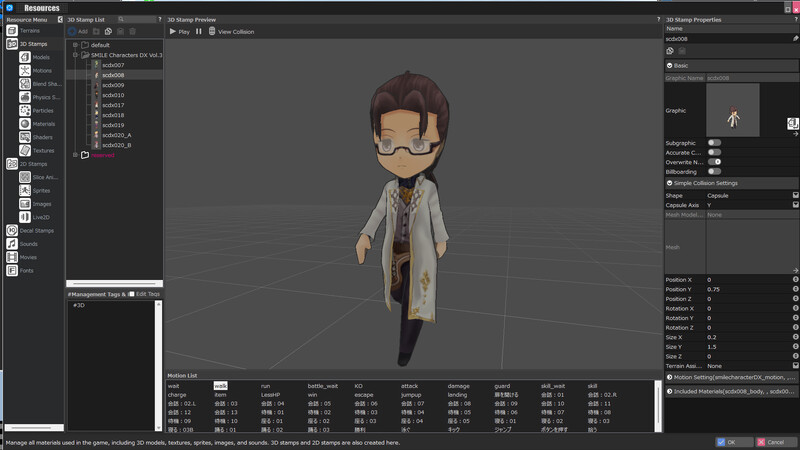Click the trash delete icon in stamp list toolbar
Image resolution: width=800 pixels, height=450 pixels.
(133, 31)
